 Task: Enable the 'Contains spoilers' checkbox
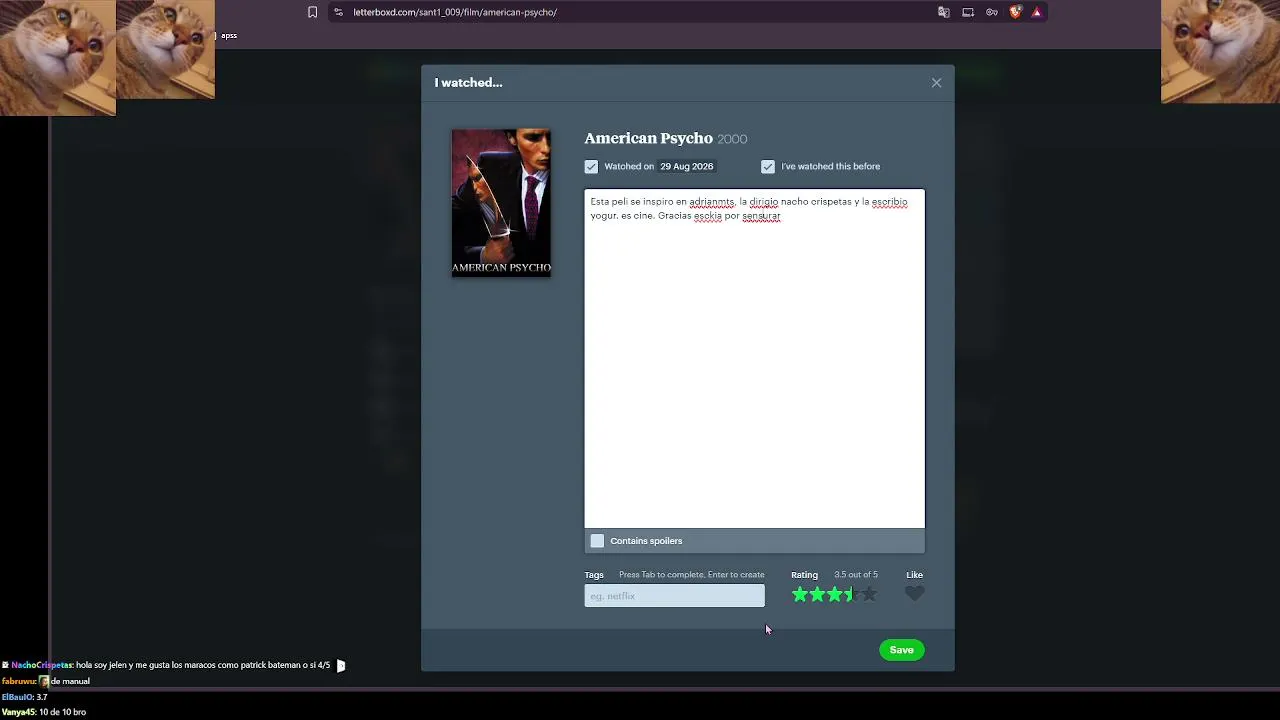[x=598, y=541]
